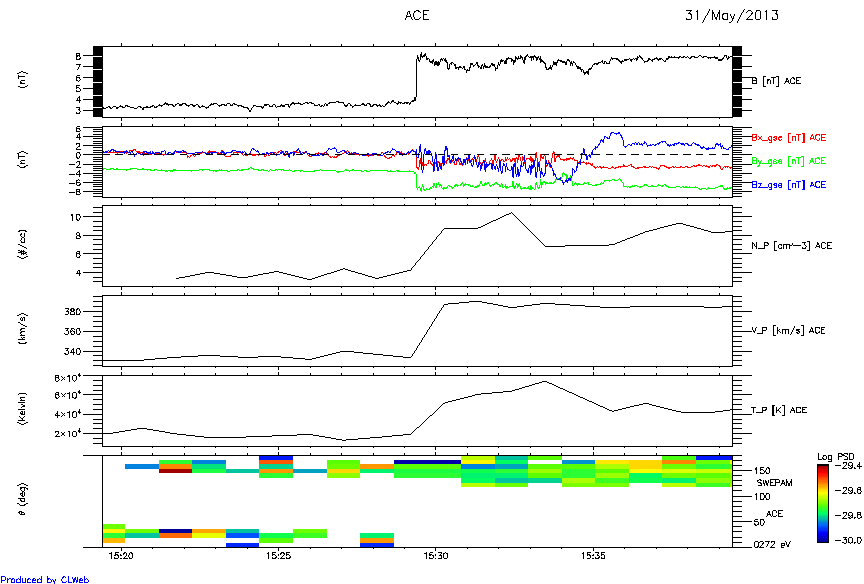Click the '-29.4' color bar maximum value
864x584 pixels.
pyautogui.click(x=847, y=466)
